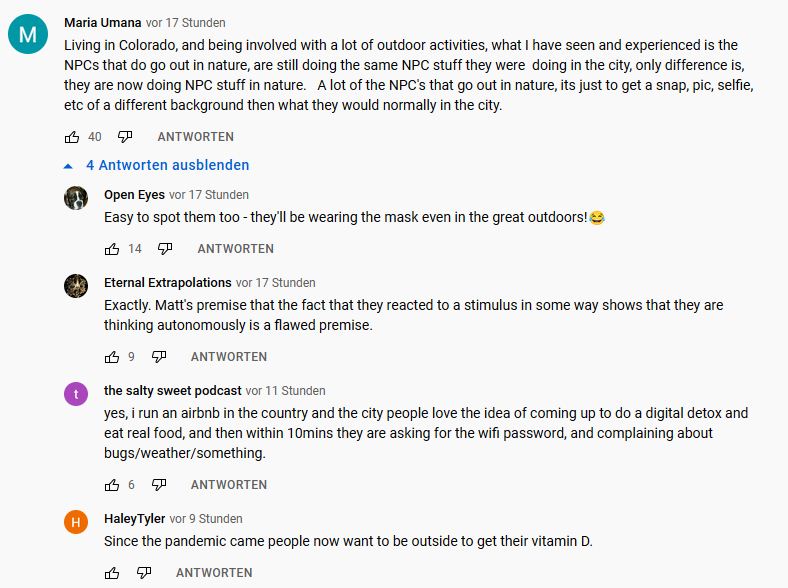The height and width of the screenshot is (588, 788).
Task: Like Open Eyes' mask reply
Action: 112,249
